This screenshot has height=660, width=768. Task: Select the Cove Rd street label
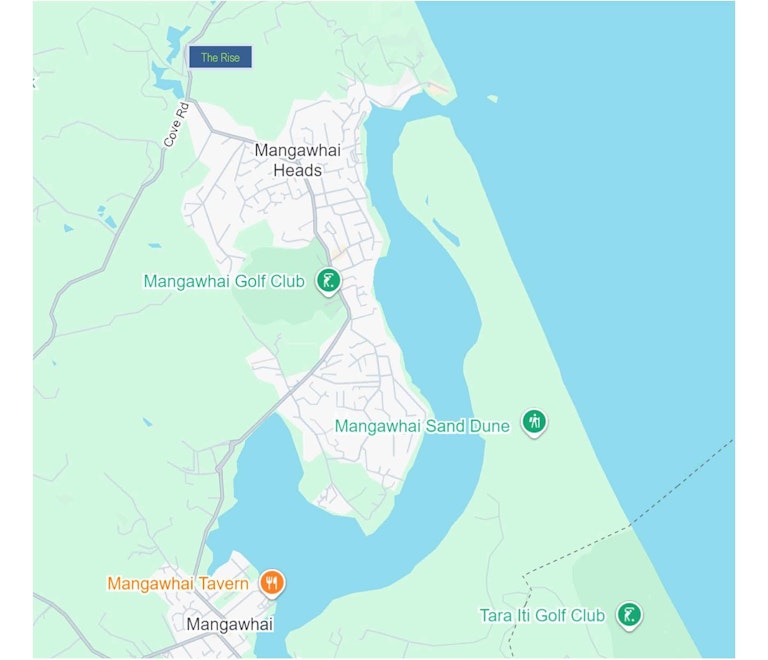click(176, 124)
